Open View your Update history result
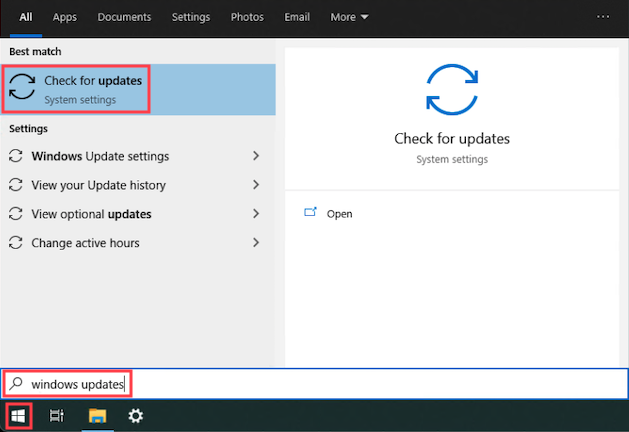 98,185
